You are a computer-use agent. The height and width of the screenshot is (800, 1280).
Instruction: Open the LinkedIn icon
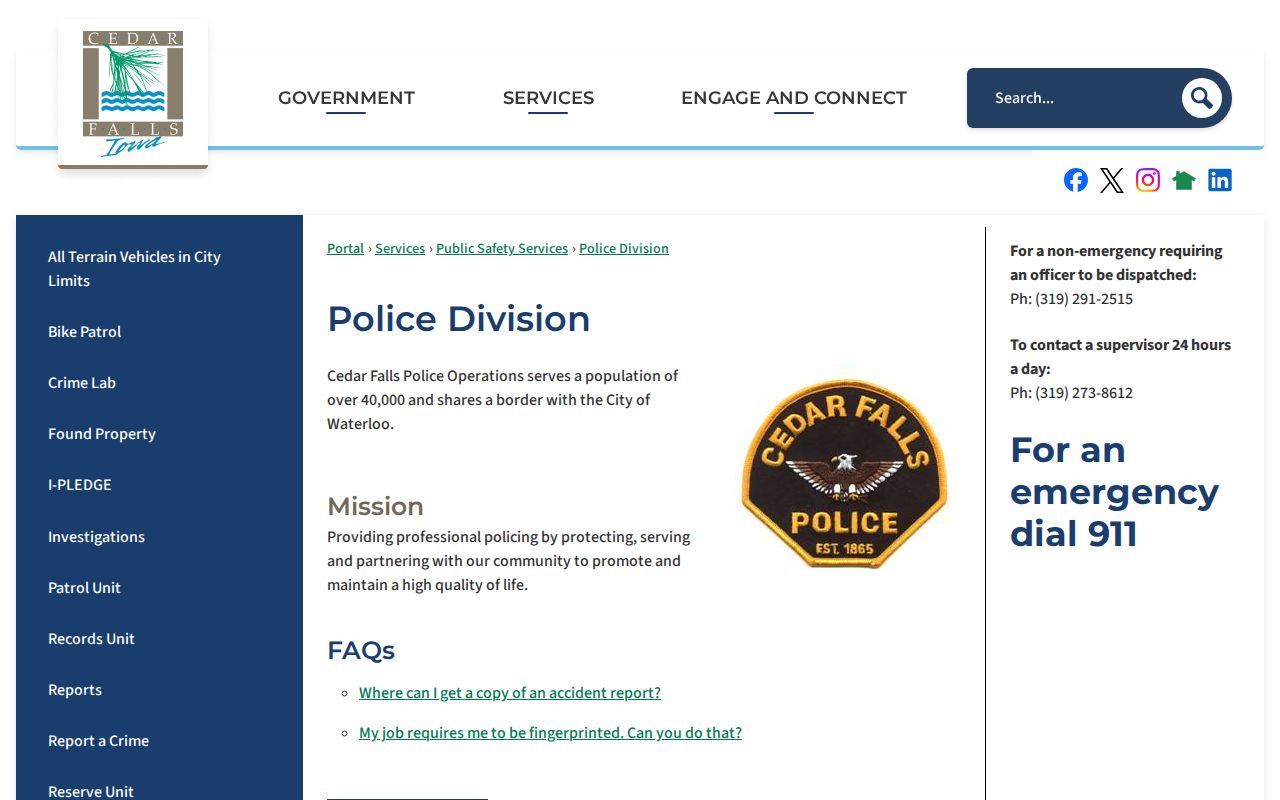(x=1220, y=180)
